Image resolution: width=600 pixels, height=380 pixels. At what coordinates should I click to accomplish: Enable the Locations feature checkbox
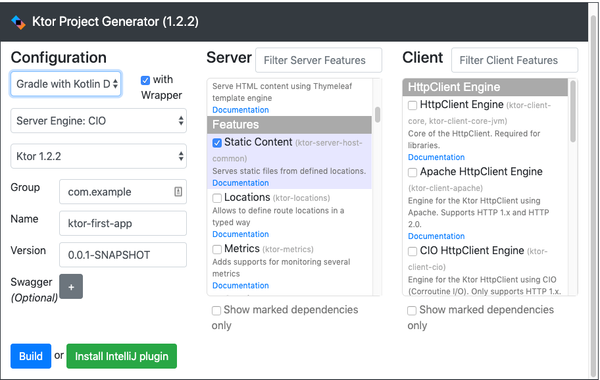point(217,198)
